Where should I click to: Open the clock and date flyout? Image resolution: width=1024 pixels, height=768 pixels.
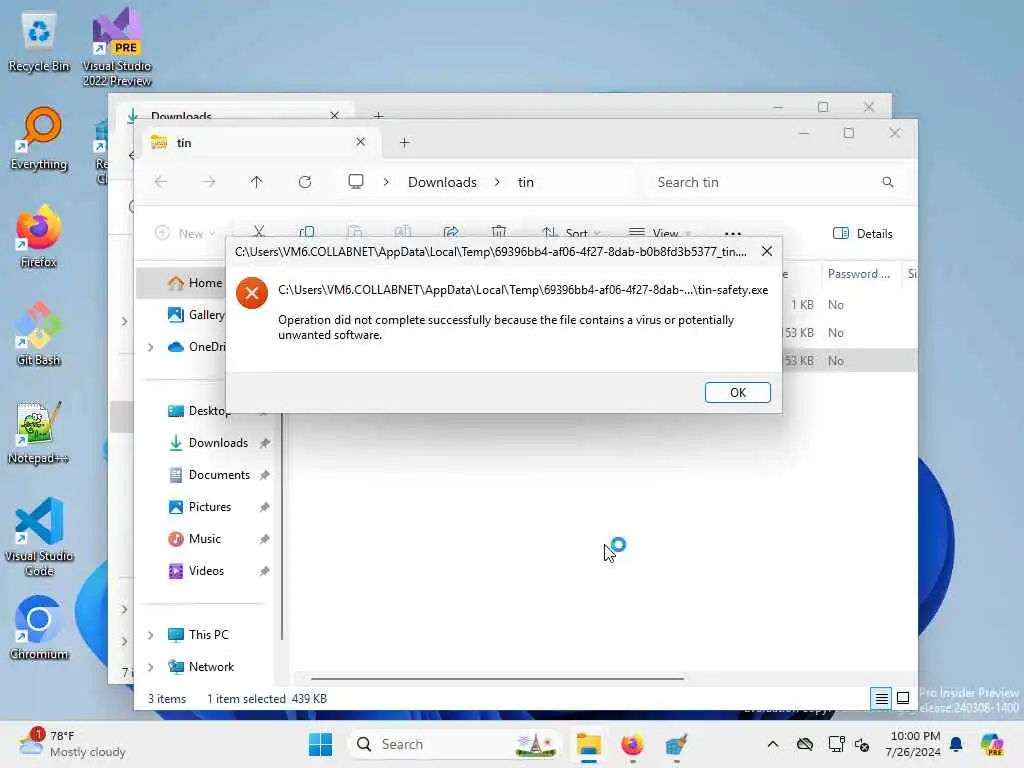coord(913,744)
